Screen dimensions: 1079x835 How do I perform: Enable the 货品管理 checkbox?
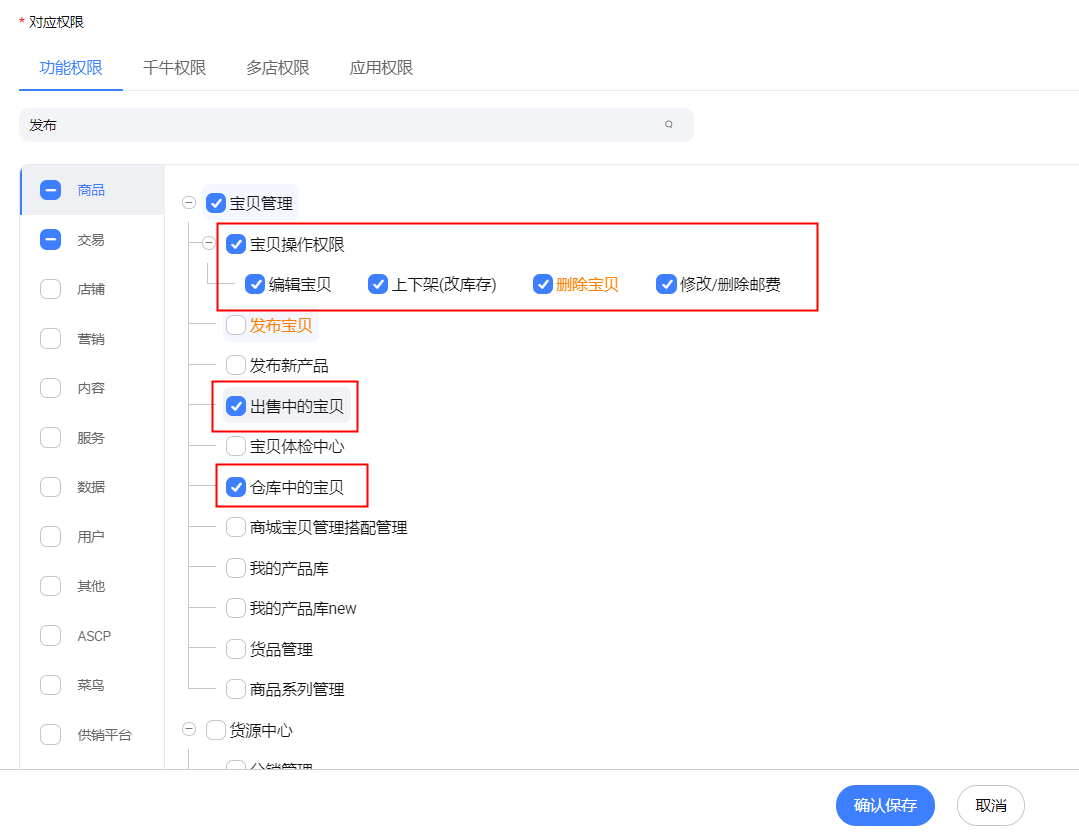[236, 649]
